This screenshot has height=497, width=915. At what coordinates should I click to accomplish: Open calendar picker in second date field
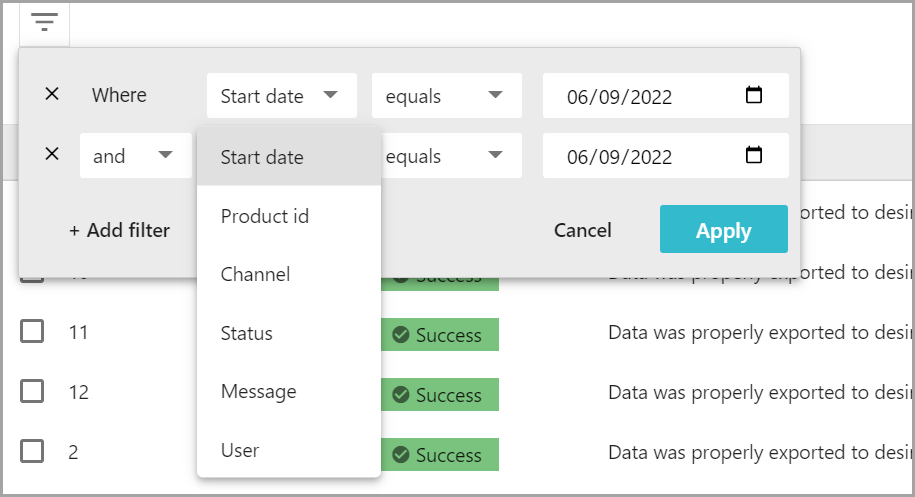tap(754, 155)
